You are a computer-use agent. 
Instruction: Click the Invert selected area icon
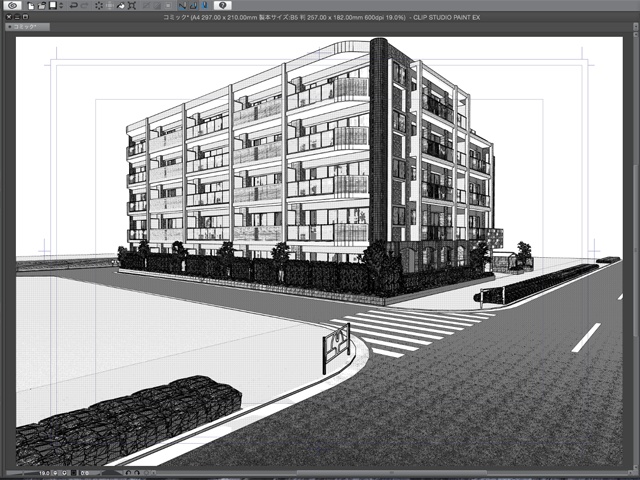[x=158, y=6]
